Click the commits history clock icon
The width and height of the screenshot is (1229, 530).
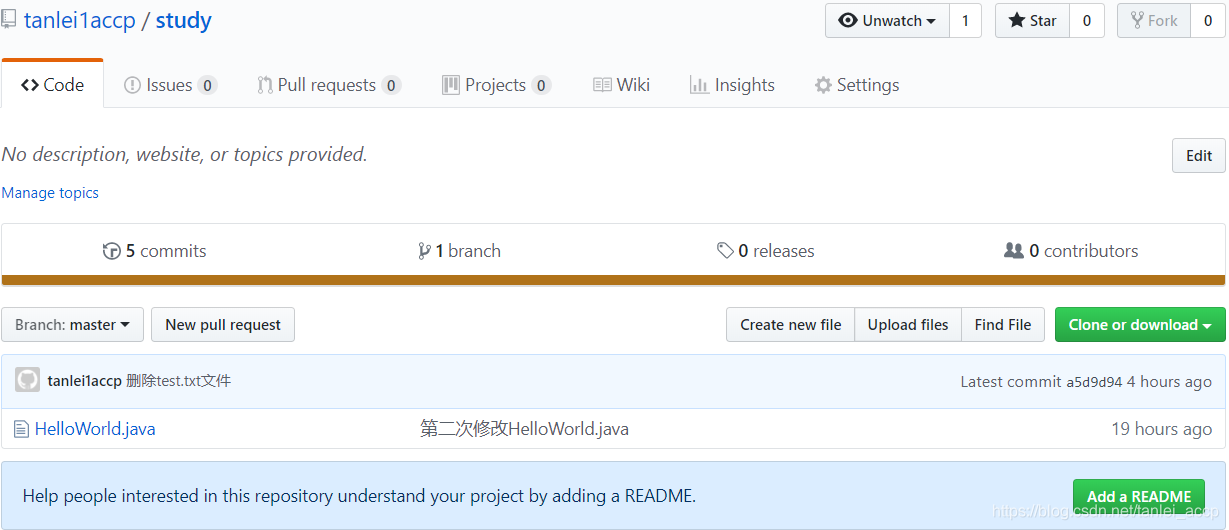112,251
